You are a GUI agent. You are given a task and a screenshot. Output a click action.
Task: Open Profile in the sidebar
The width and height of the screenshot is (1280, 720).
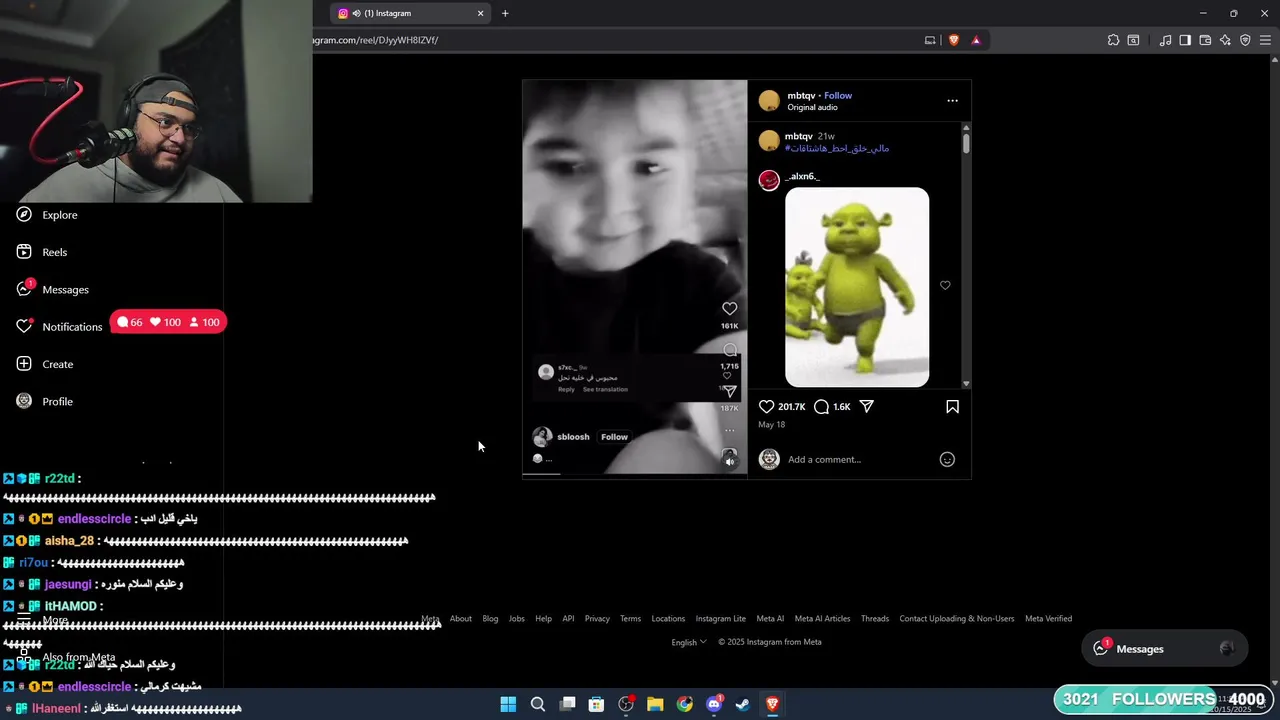[x=45, y=401]
